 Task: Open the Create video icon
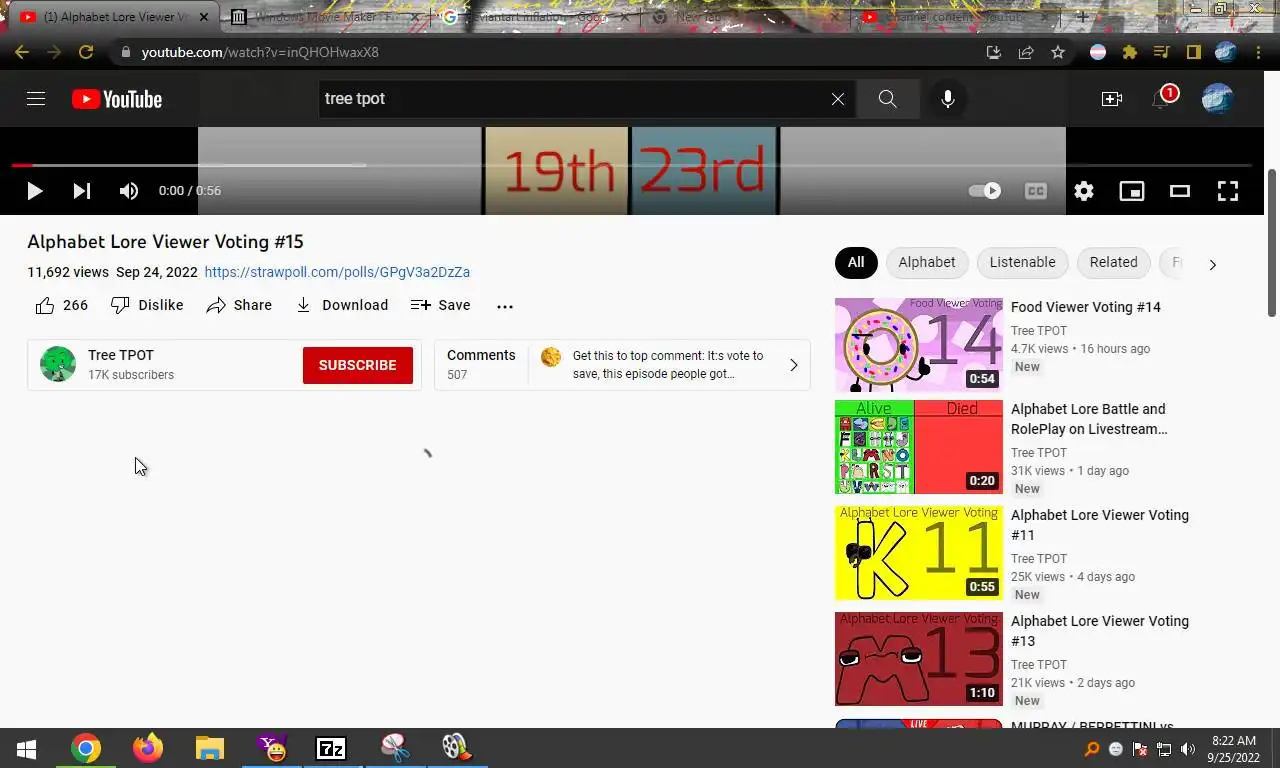click(x=1112, y=99)
